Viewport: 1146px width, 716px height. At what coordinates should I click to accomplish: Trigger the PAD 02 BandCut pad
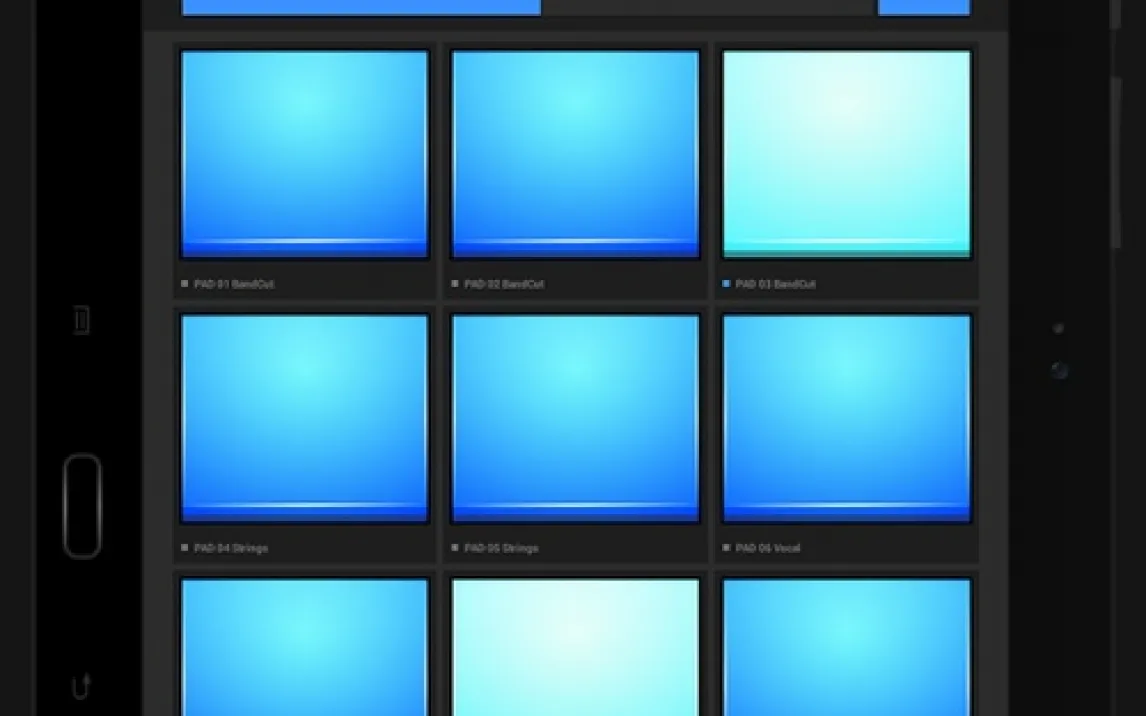(575, 154)
